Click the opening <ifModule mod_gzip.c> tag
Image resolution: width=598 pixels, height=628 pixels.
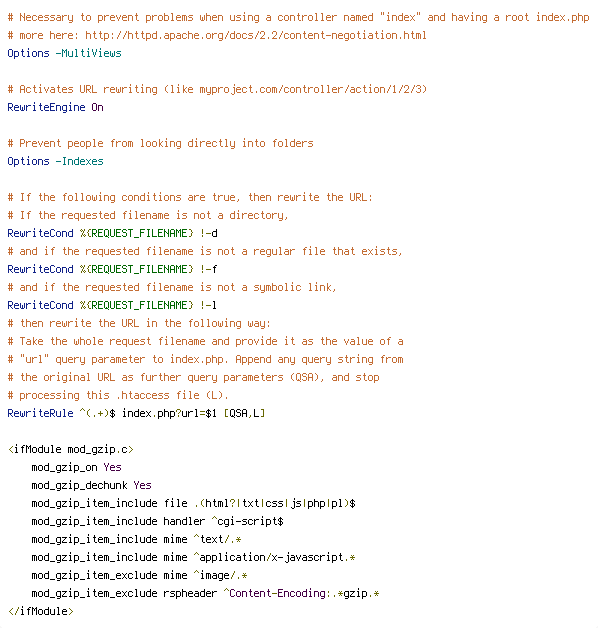70,449
